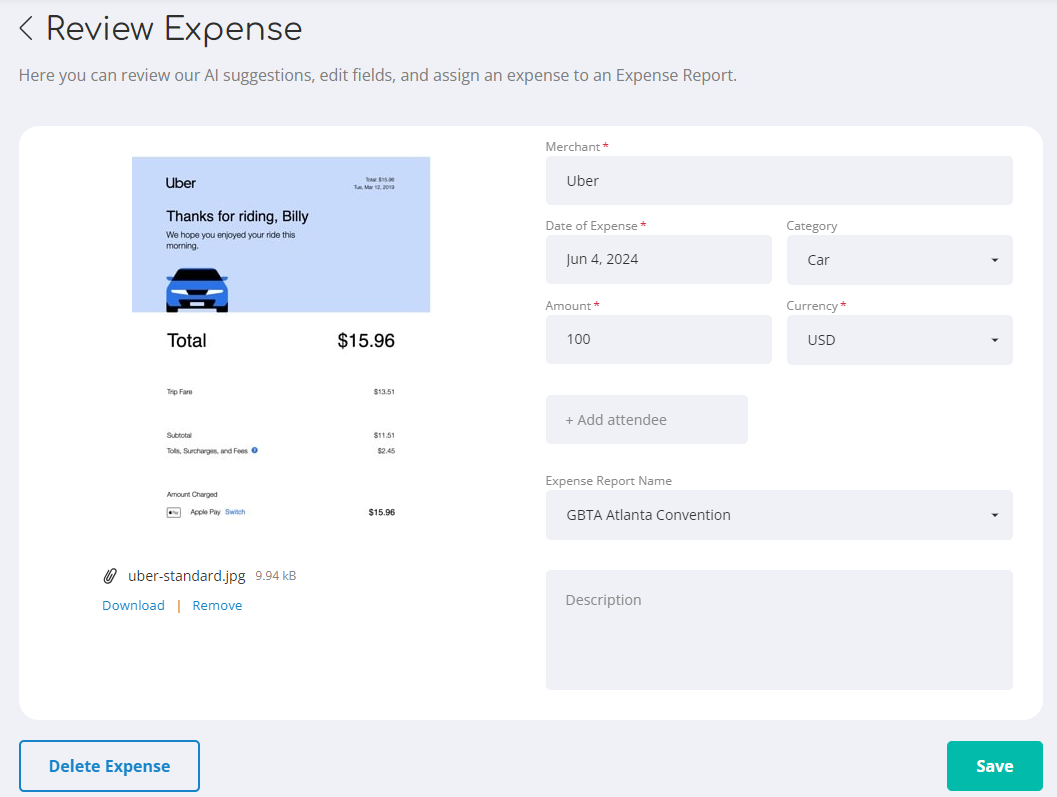Click the paperclip attachment icon

[x=110, y=575]
